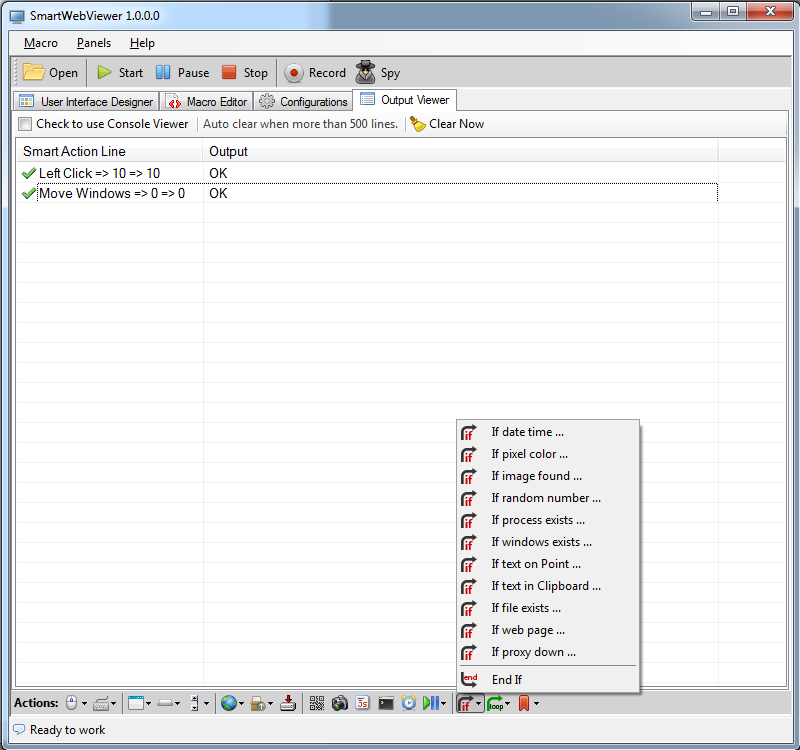Choose 'If process exists ...' menu entry
The width and height of the screenshot is (800, 750).
coord(548,520)
